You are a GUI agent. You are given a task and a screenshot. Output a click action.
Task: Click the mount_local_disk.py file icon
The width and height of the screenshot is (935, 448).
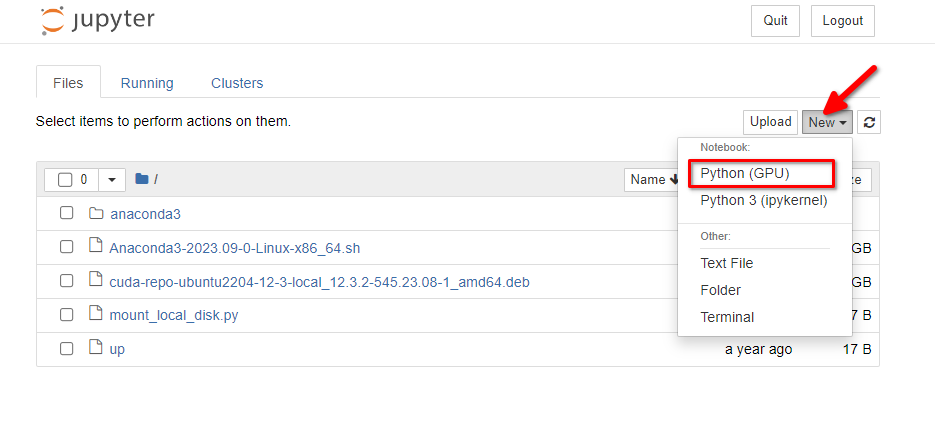(95, 313)
